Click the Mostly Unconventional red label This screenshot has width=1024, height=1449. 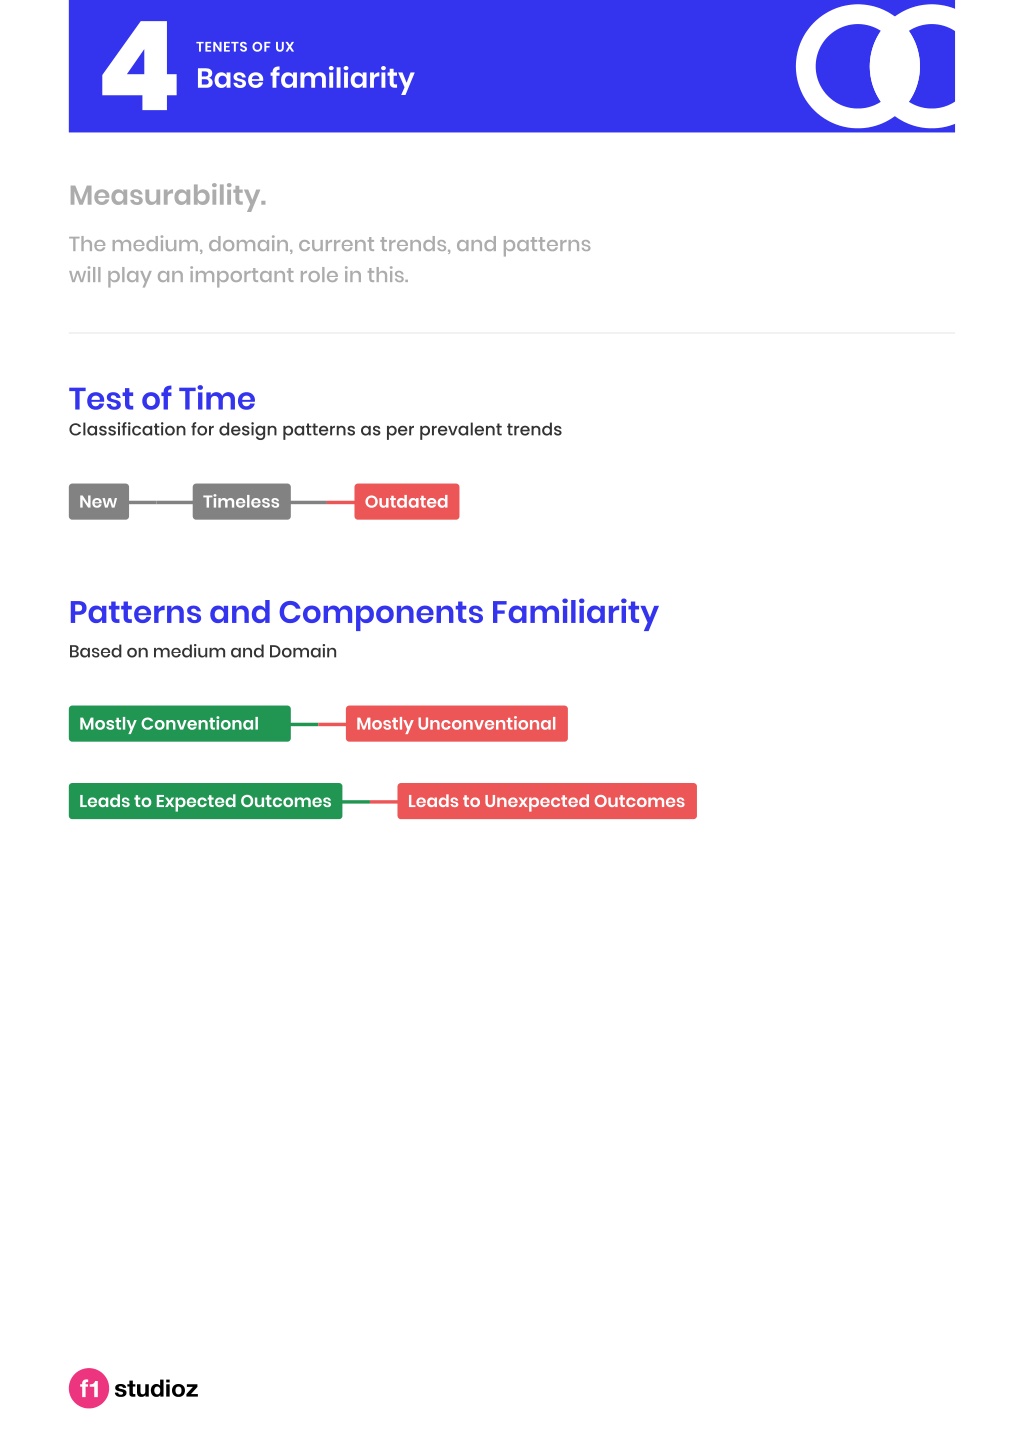[x=457, y=724]
